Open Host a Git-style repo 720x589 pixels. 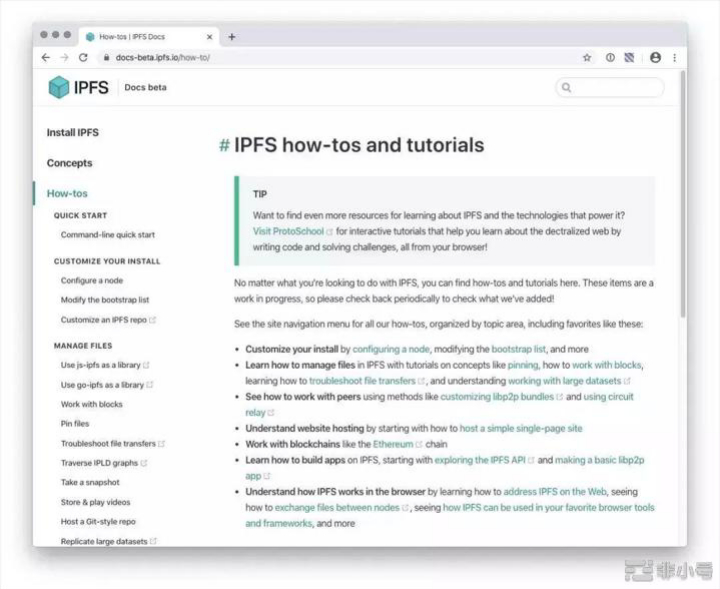(98, 522)
